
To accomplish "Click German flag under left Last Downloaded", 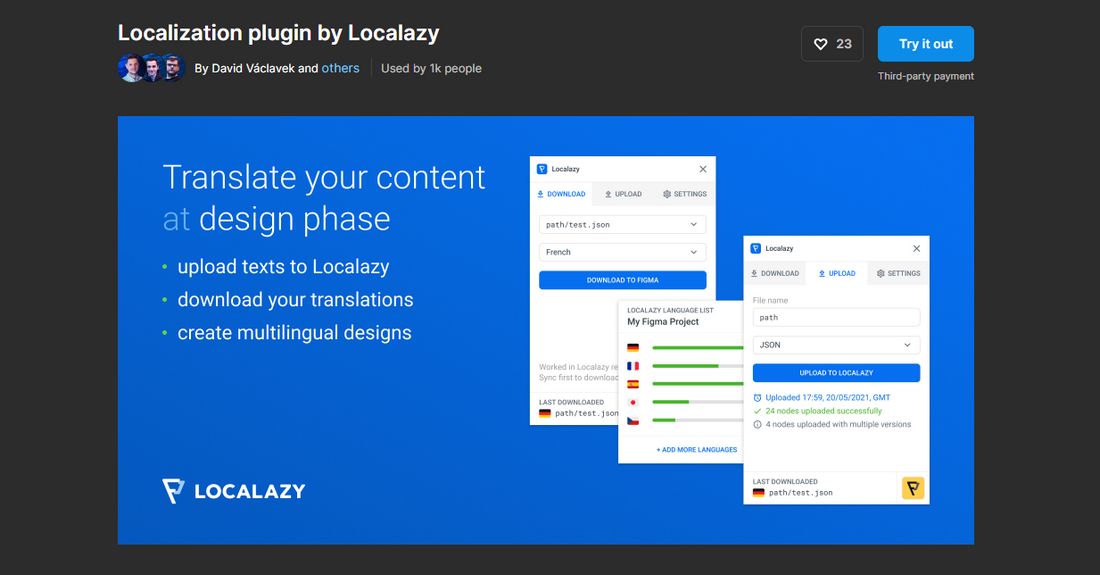I will point(544,414).
